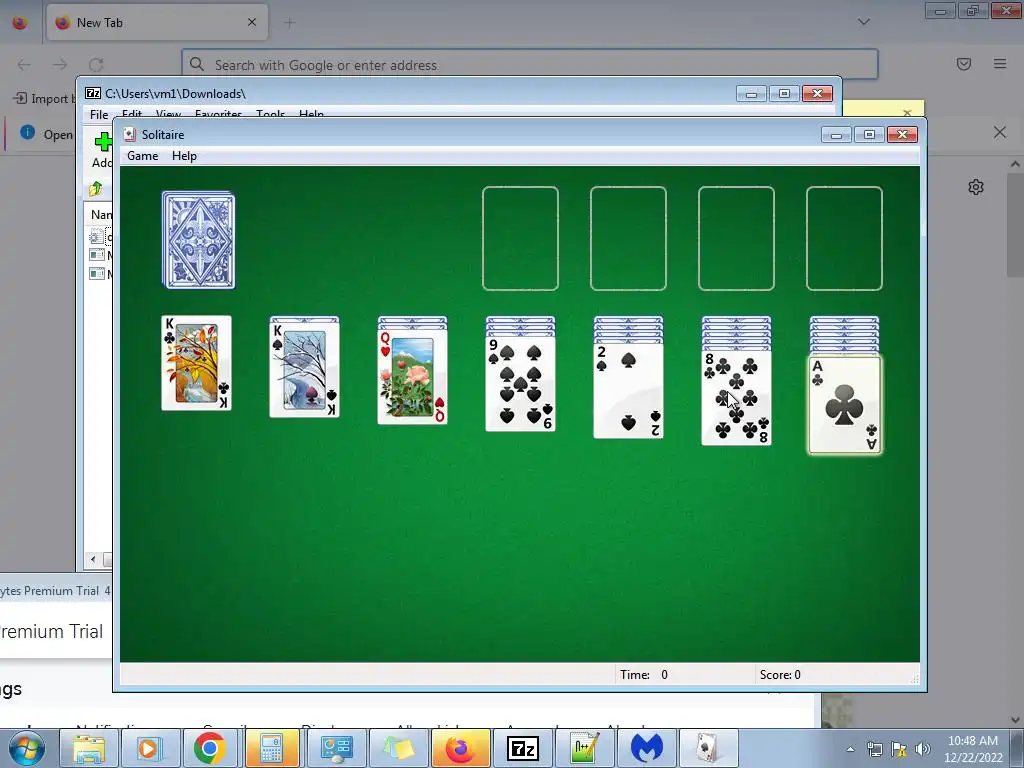Open Windows Explorer from taskbar
Screen dimensions: 1024x768
tap(89, 748)
